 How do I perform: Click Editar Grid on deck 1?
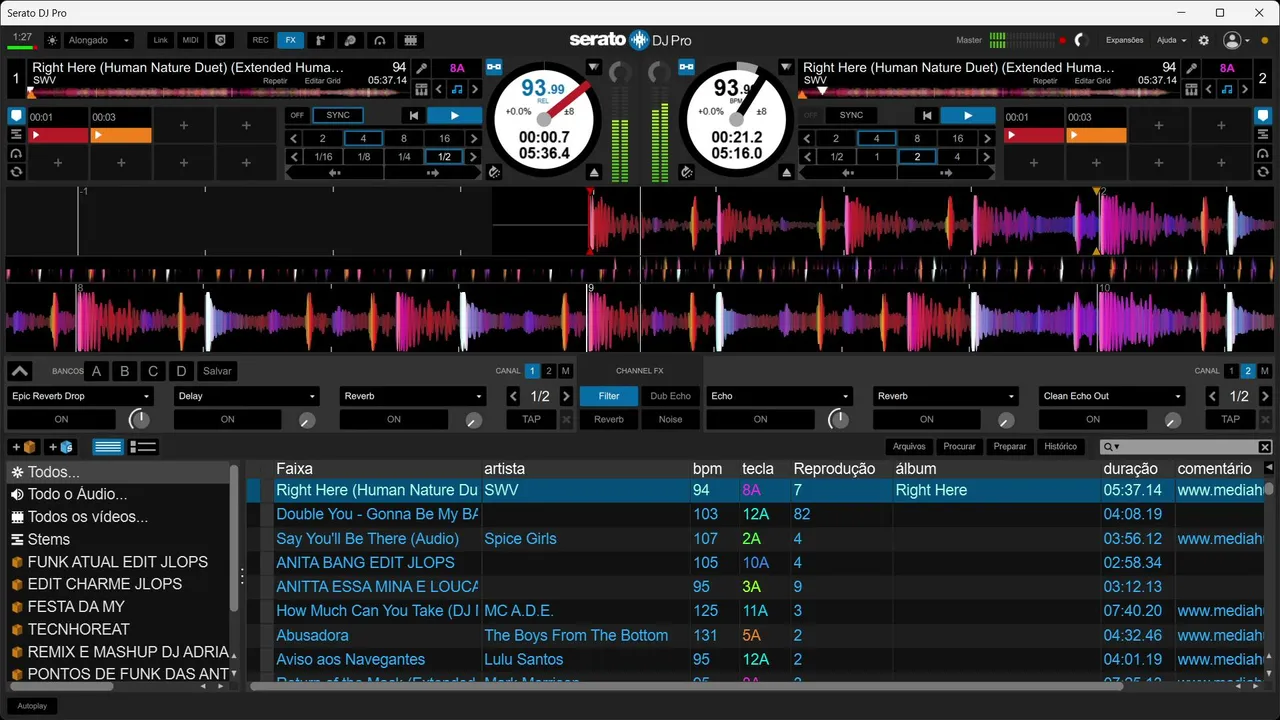(x=322, y=81)
